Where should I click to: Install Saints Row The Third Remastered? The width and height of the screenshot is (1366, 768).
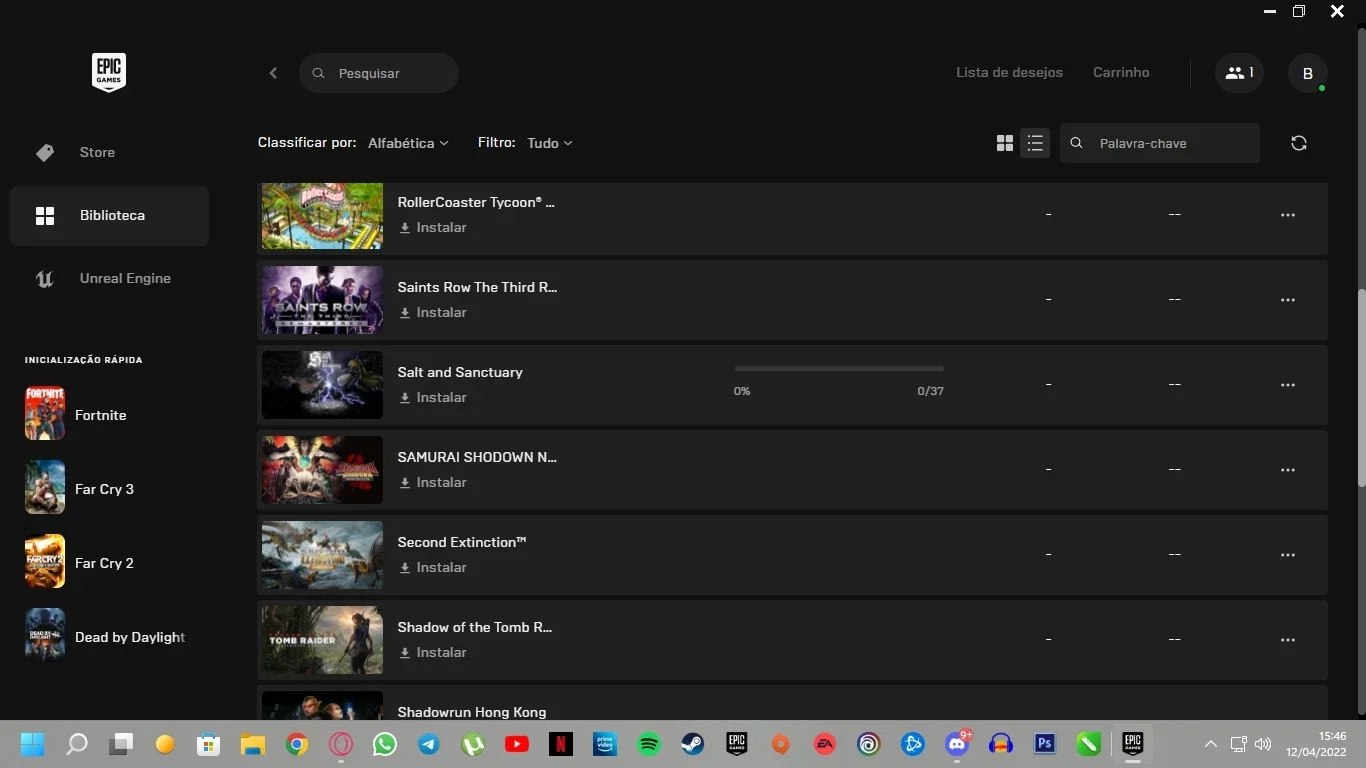[433, 312]
